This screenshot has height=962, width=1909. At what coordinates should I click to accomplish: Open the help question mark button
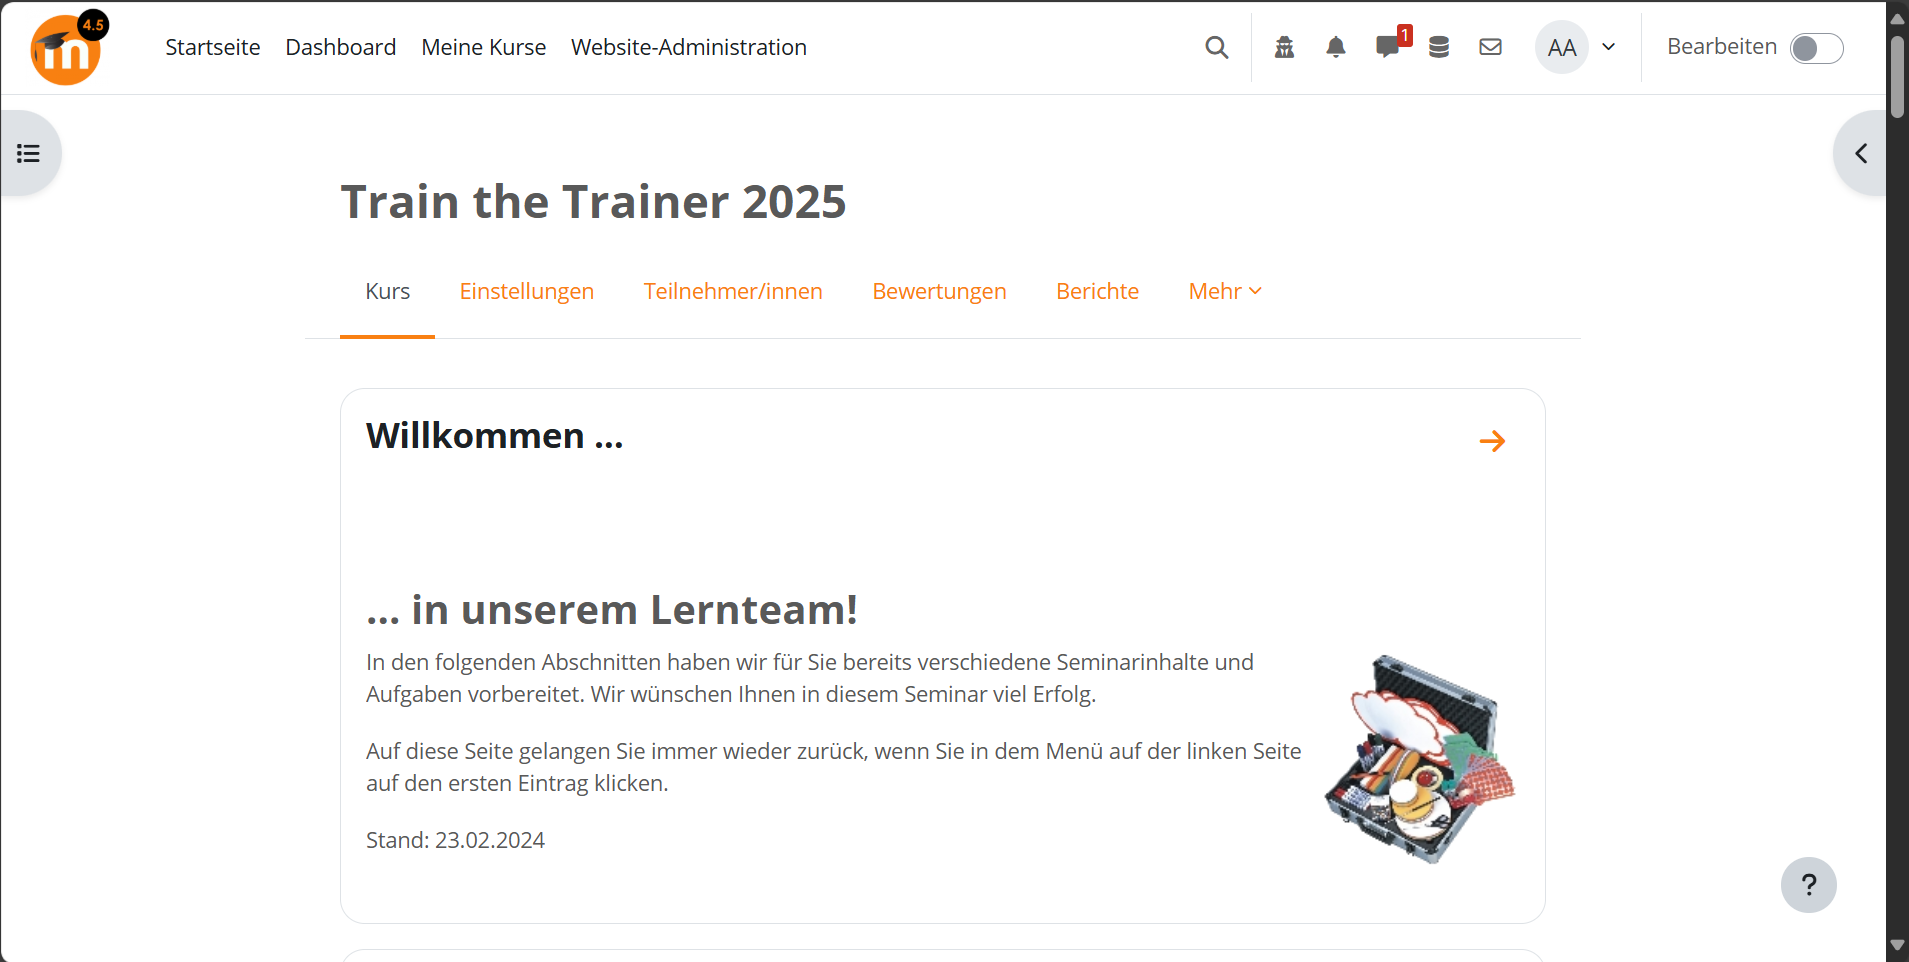pos(1808,885)
